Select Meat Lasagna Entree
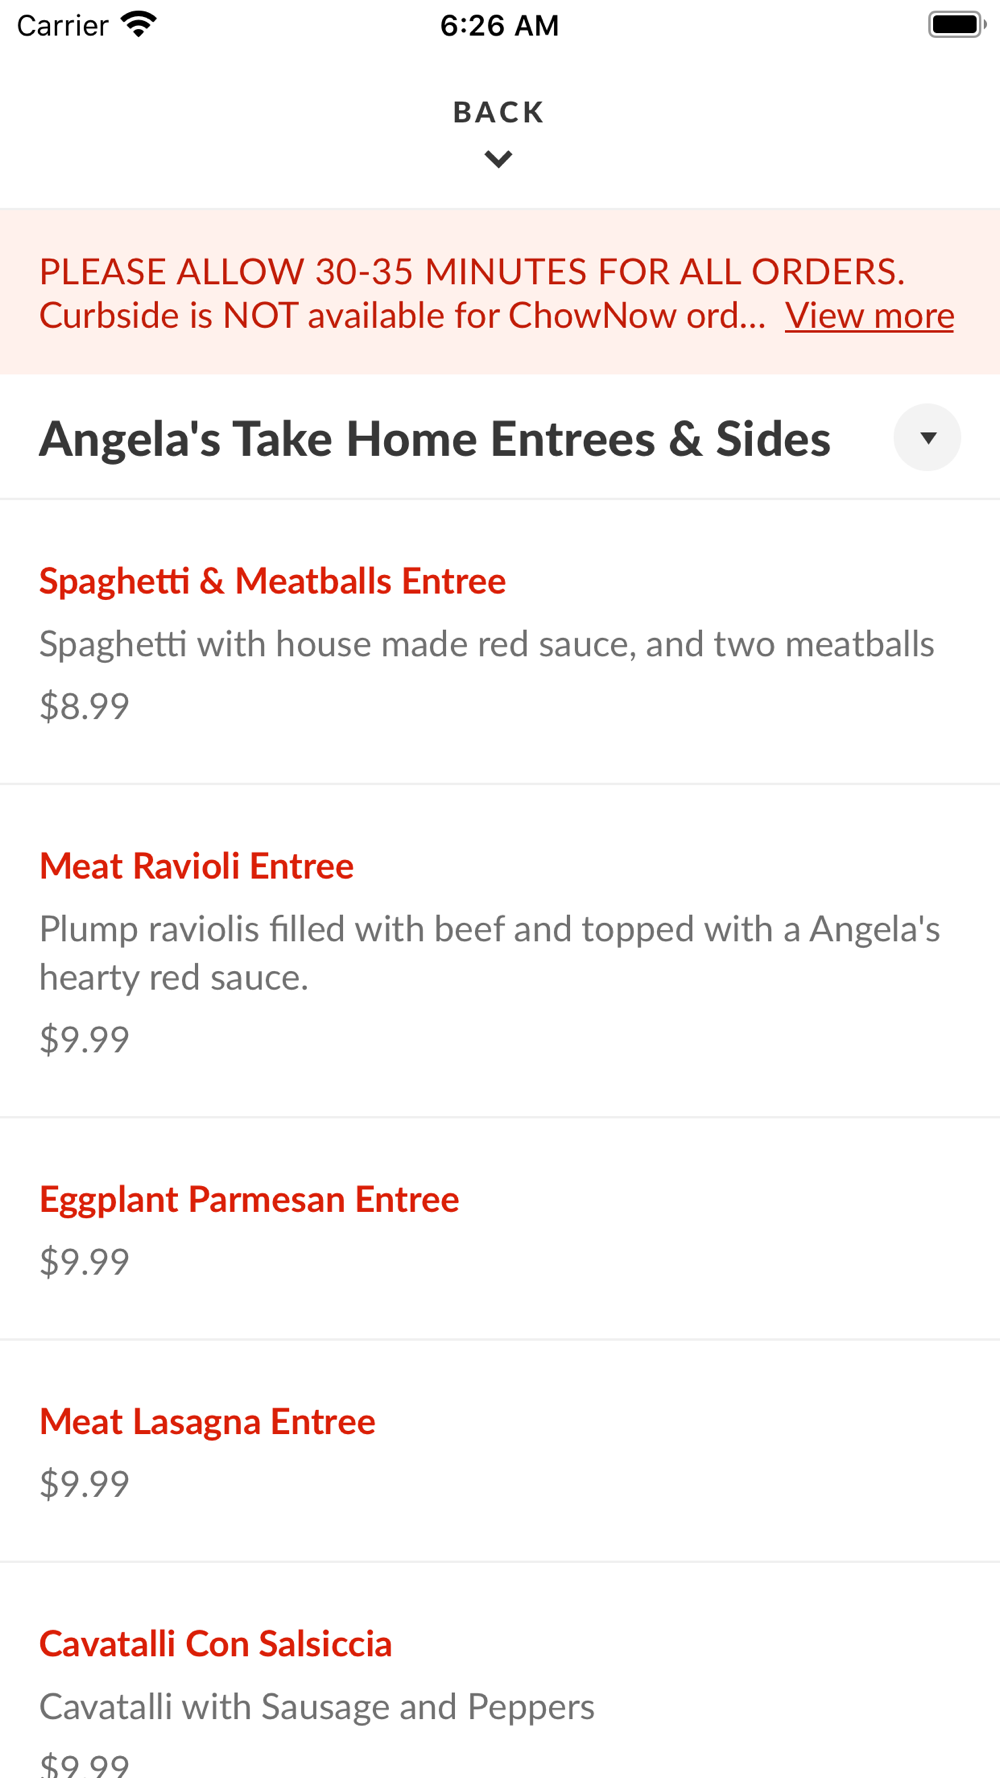The width and height of the screenshot is (1000, 1778). coord(207,1421)
